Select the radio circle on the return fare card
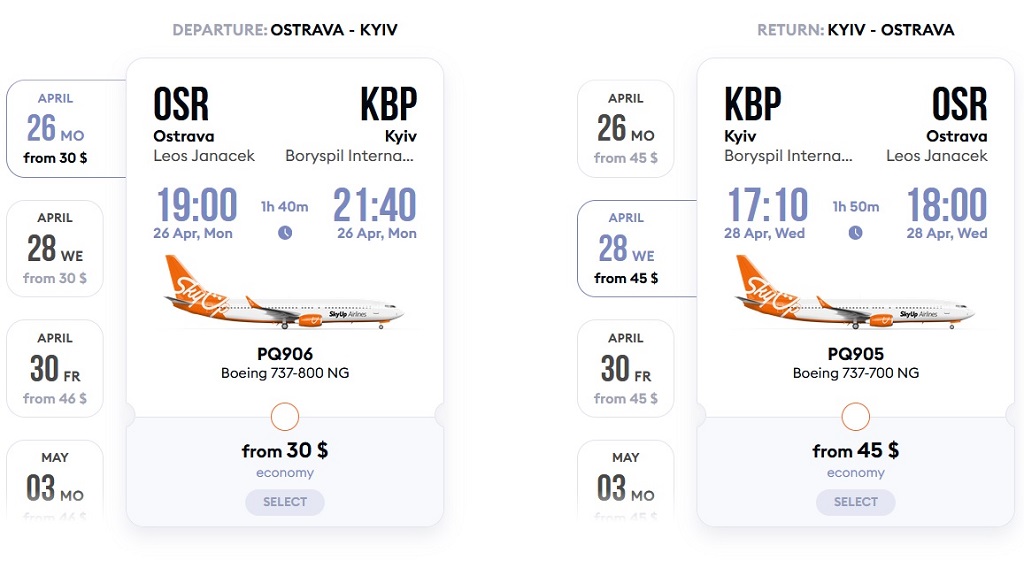 (856, 417)
